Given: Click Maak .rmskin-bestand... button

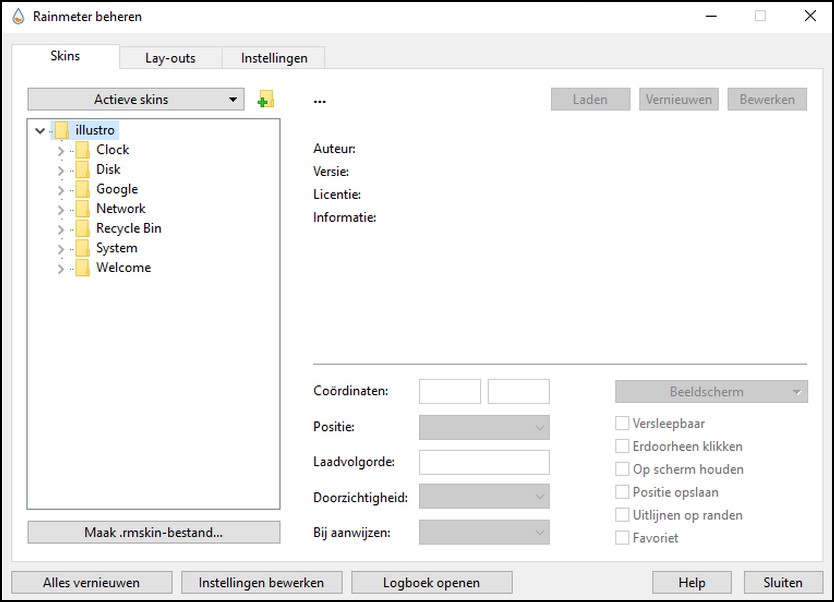Looking at the screenshot, I should pyautogui.click(x=154, y=532).
